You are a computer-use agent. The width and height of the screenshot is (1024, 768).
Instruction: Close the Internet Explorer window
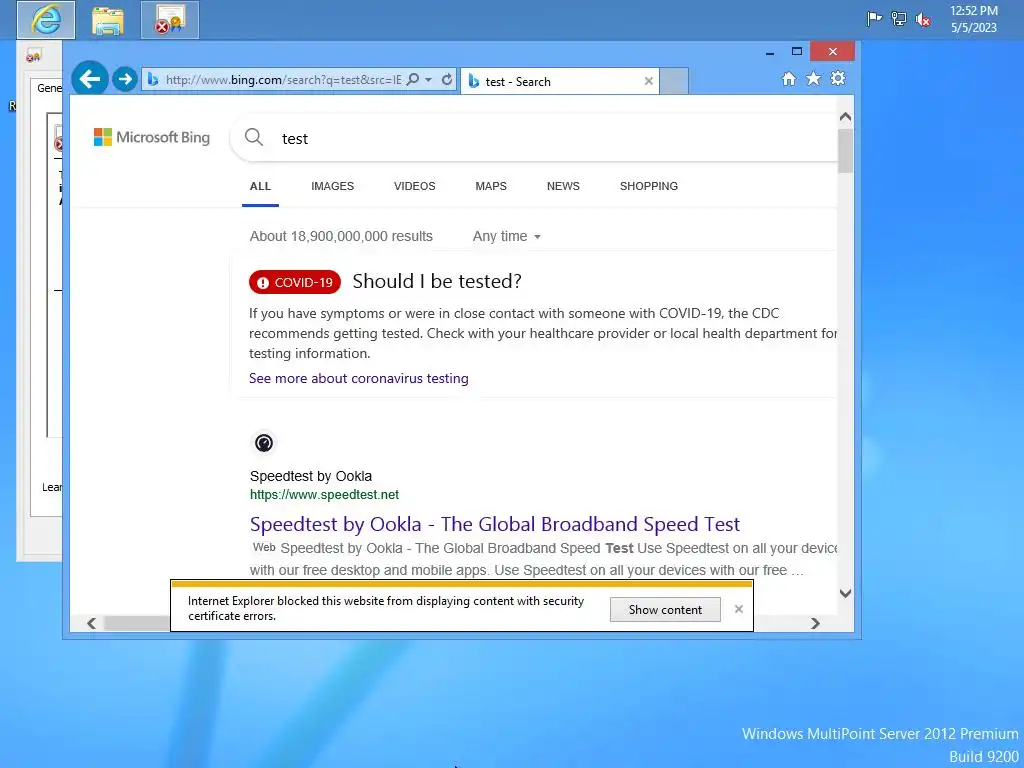click(832, 52)
